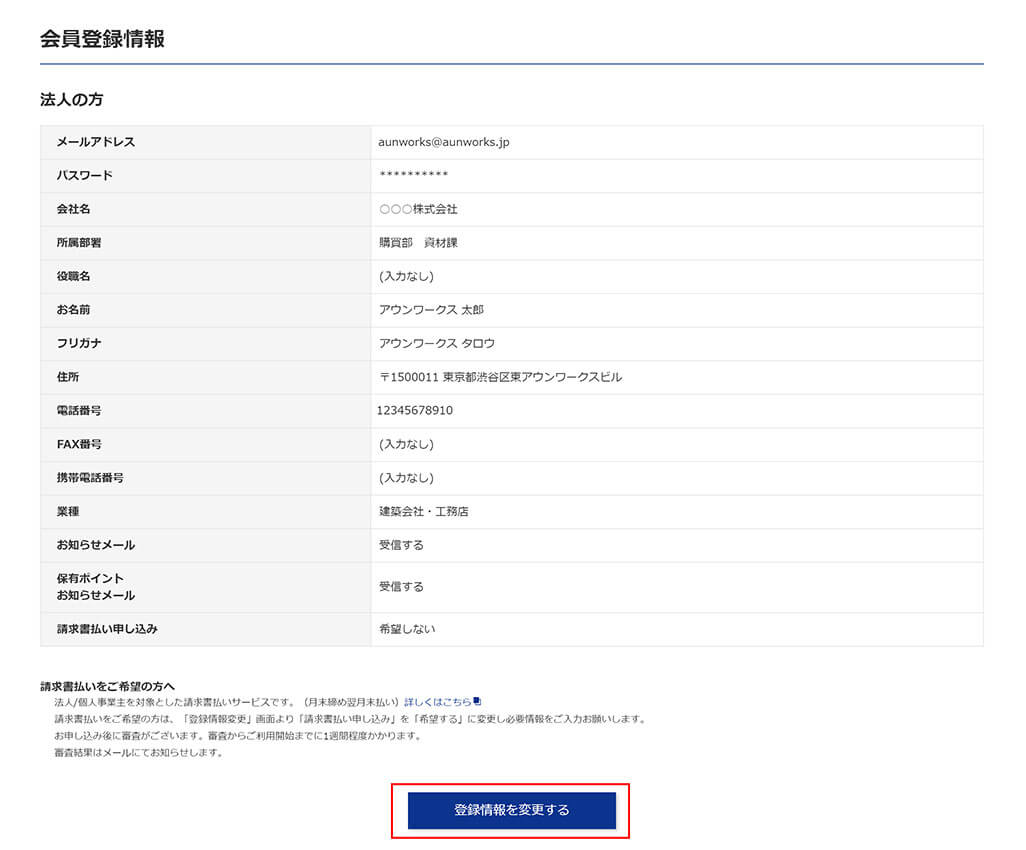Click the 会社名 row label
Viewport: 1026px width, 850px height.
tap(73, 209)
